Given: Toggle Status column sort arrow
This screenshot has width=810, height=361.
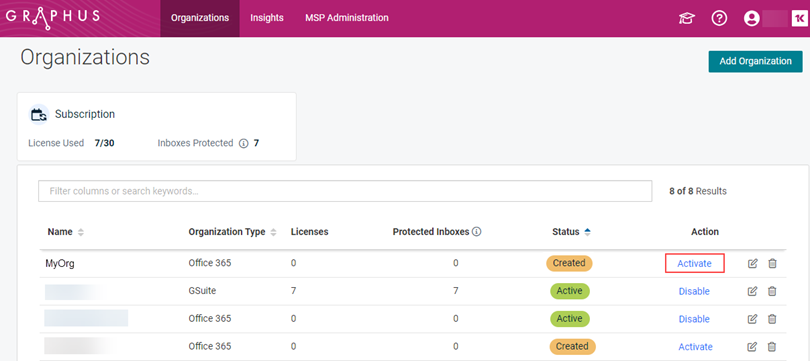Looking at the screenshot, I should pos(587,232).
